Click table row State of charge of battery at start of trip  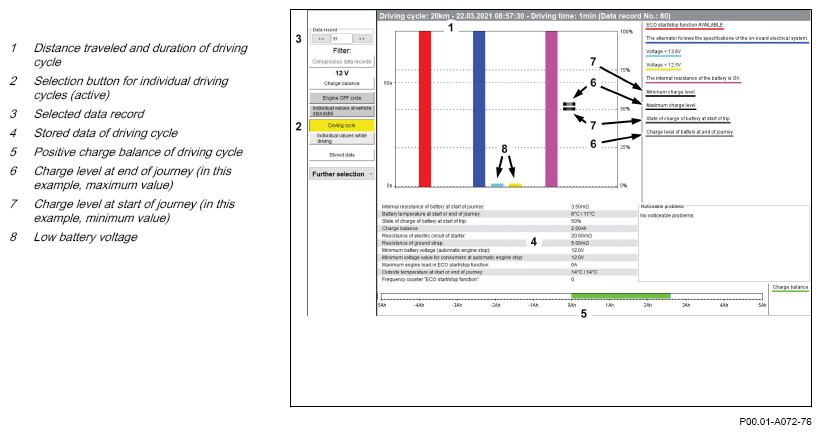(507, 221)
